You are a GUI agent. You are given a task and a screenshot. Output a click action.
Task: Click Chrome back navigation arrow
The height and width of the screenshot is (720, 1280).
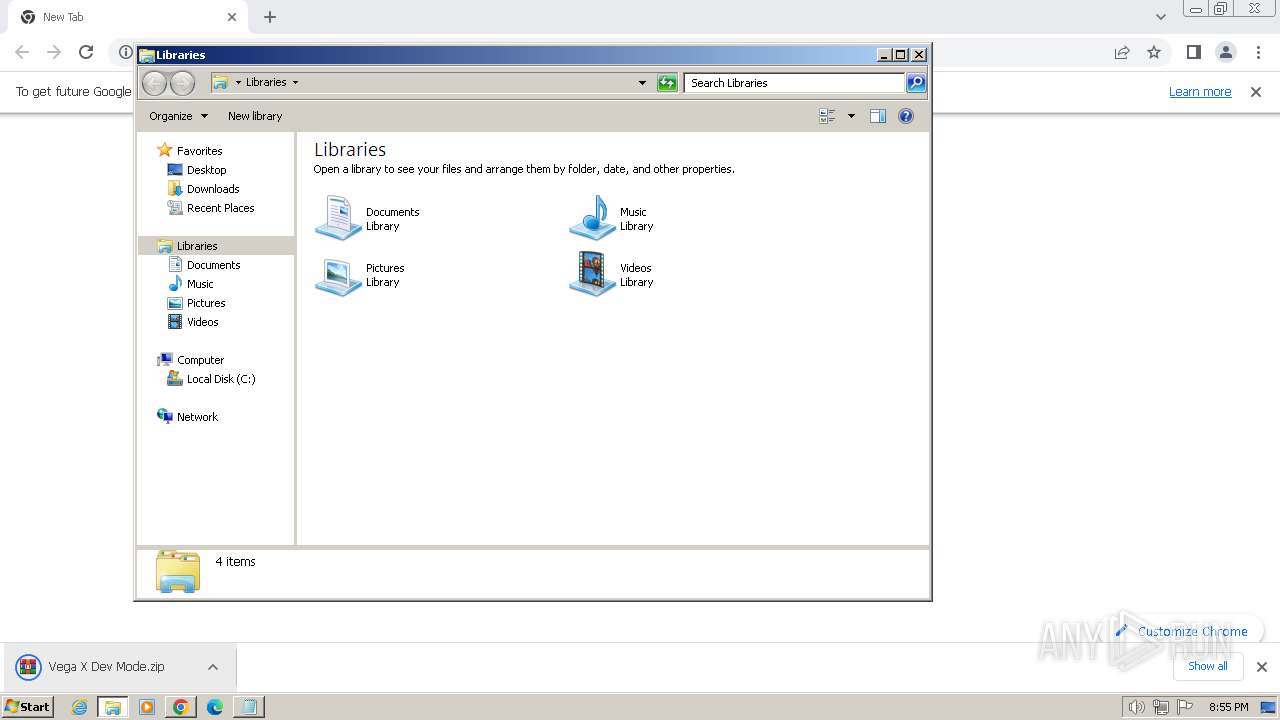[x=22, y=52]
